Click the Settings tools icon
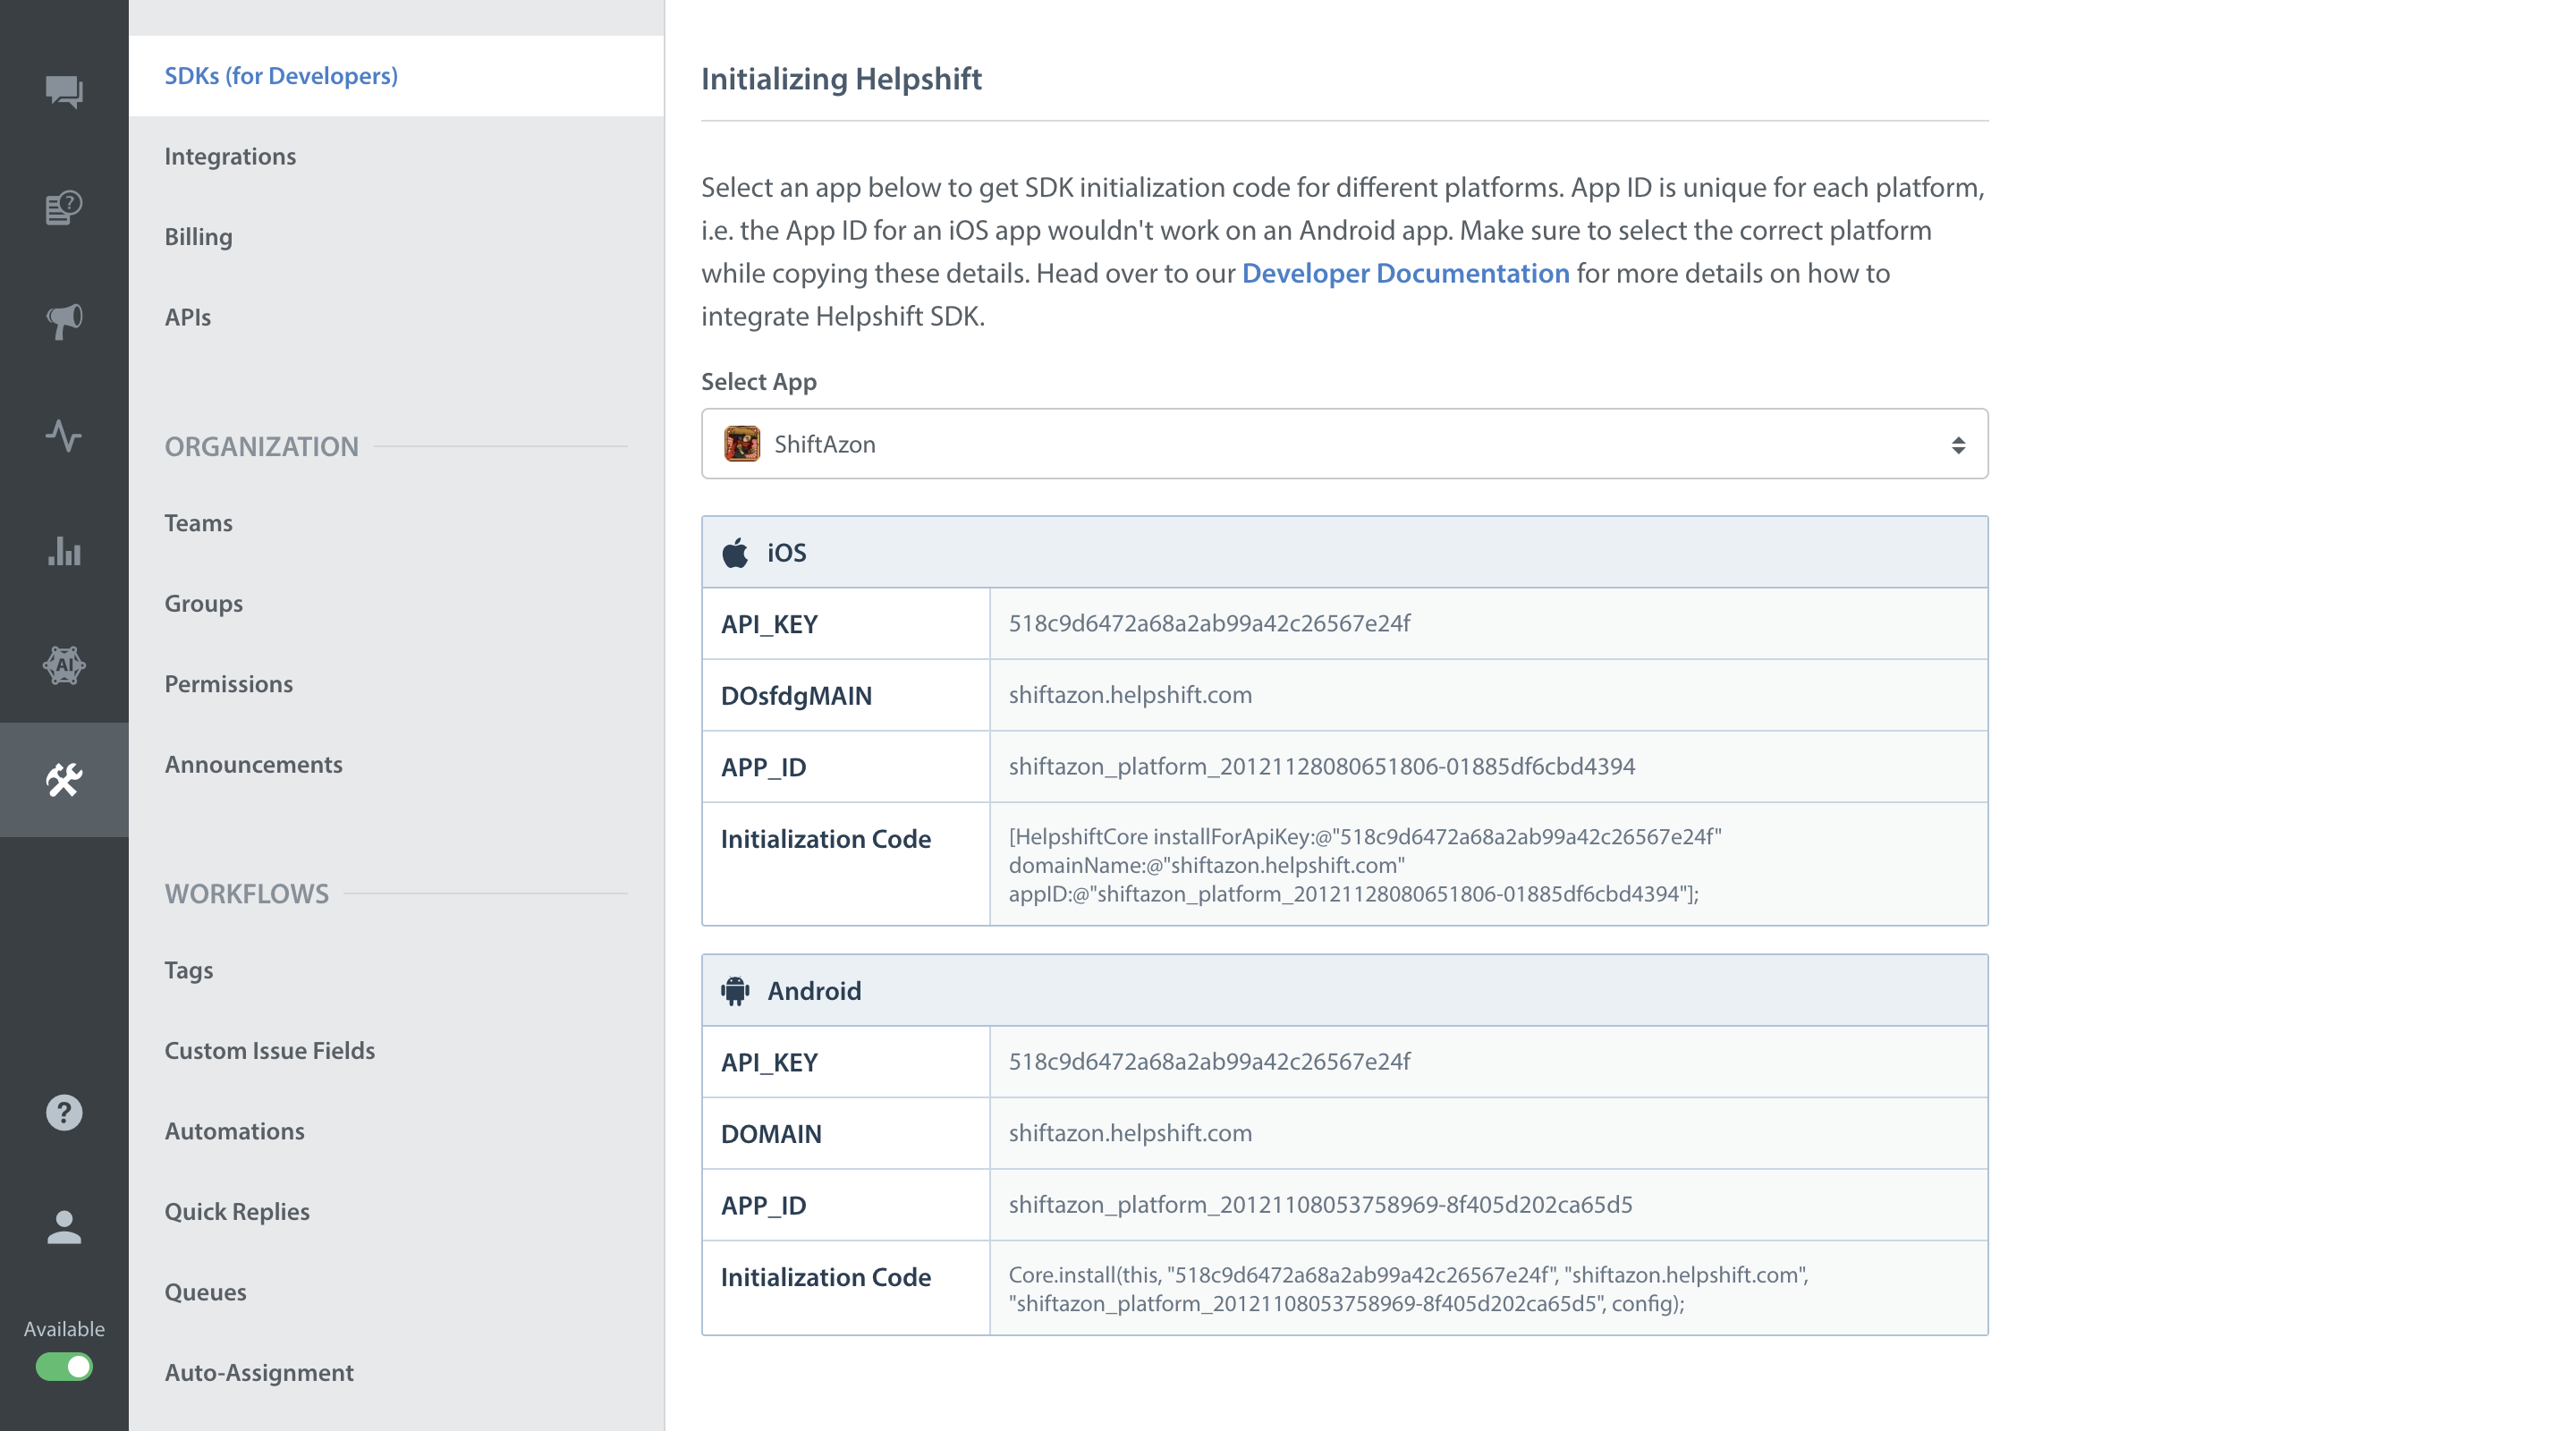The height and width of the screenshot is (1431, 2576). pyautogui.click(x=64, y=780)
